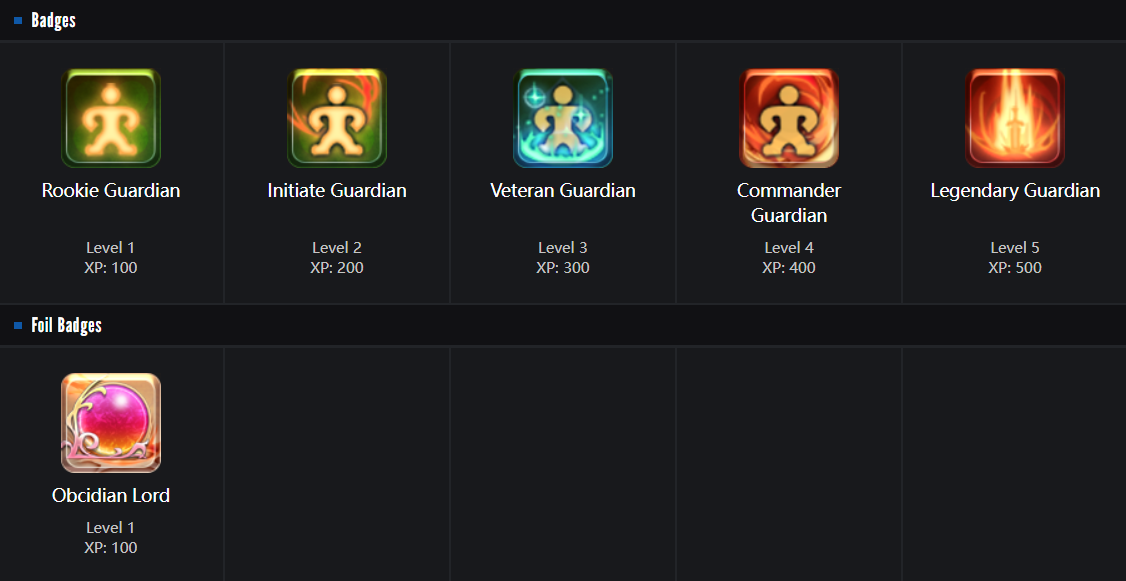Screen dimensions: 1126x581
Task: Select the Badges section header
Action: pos(53,21)
